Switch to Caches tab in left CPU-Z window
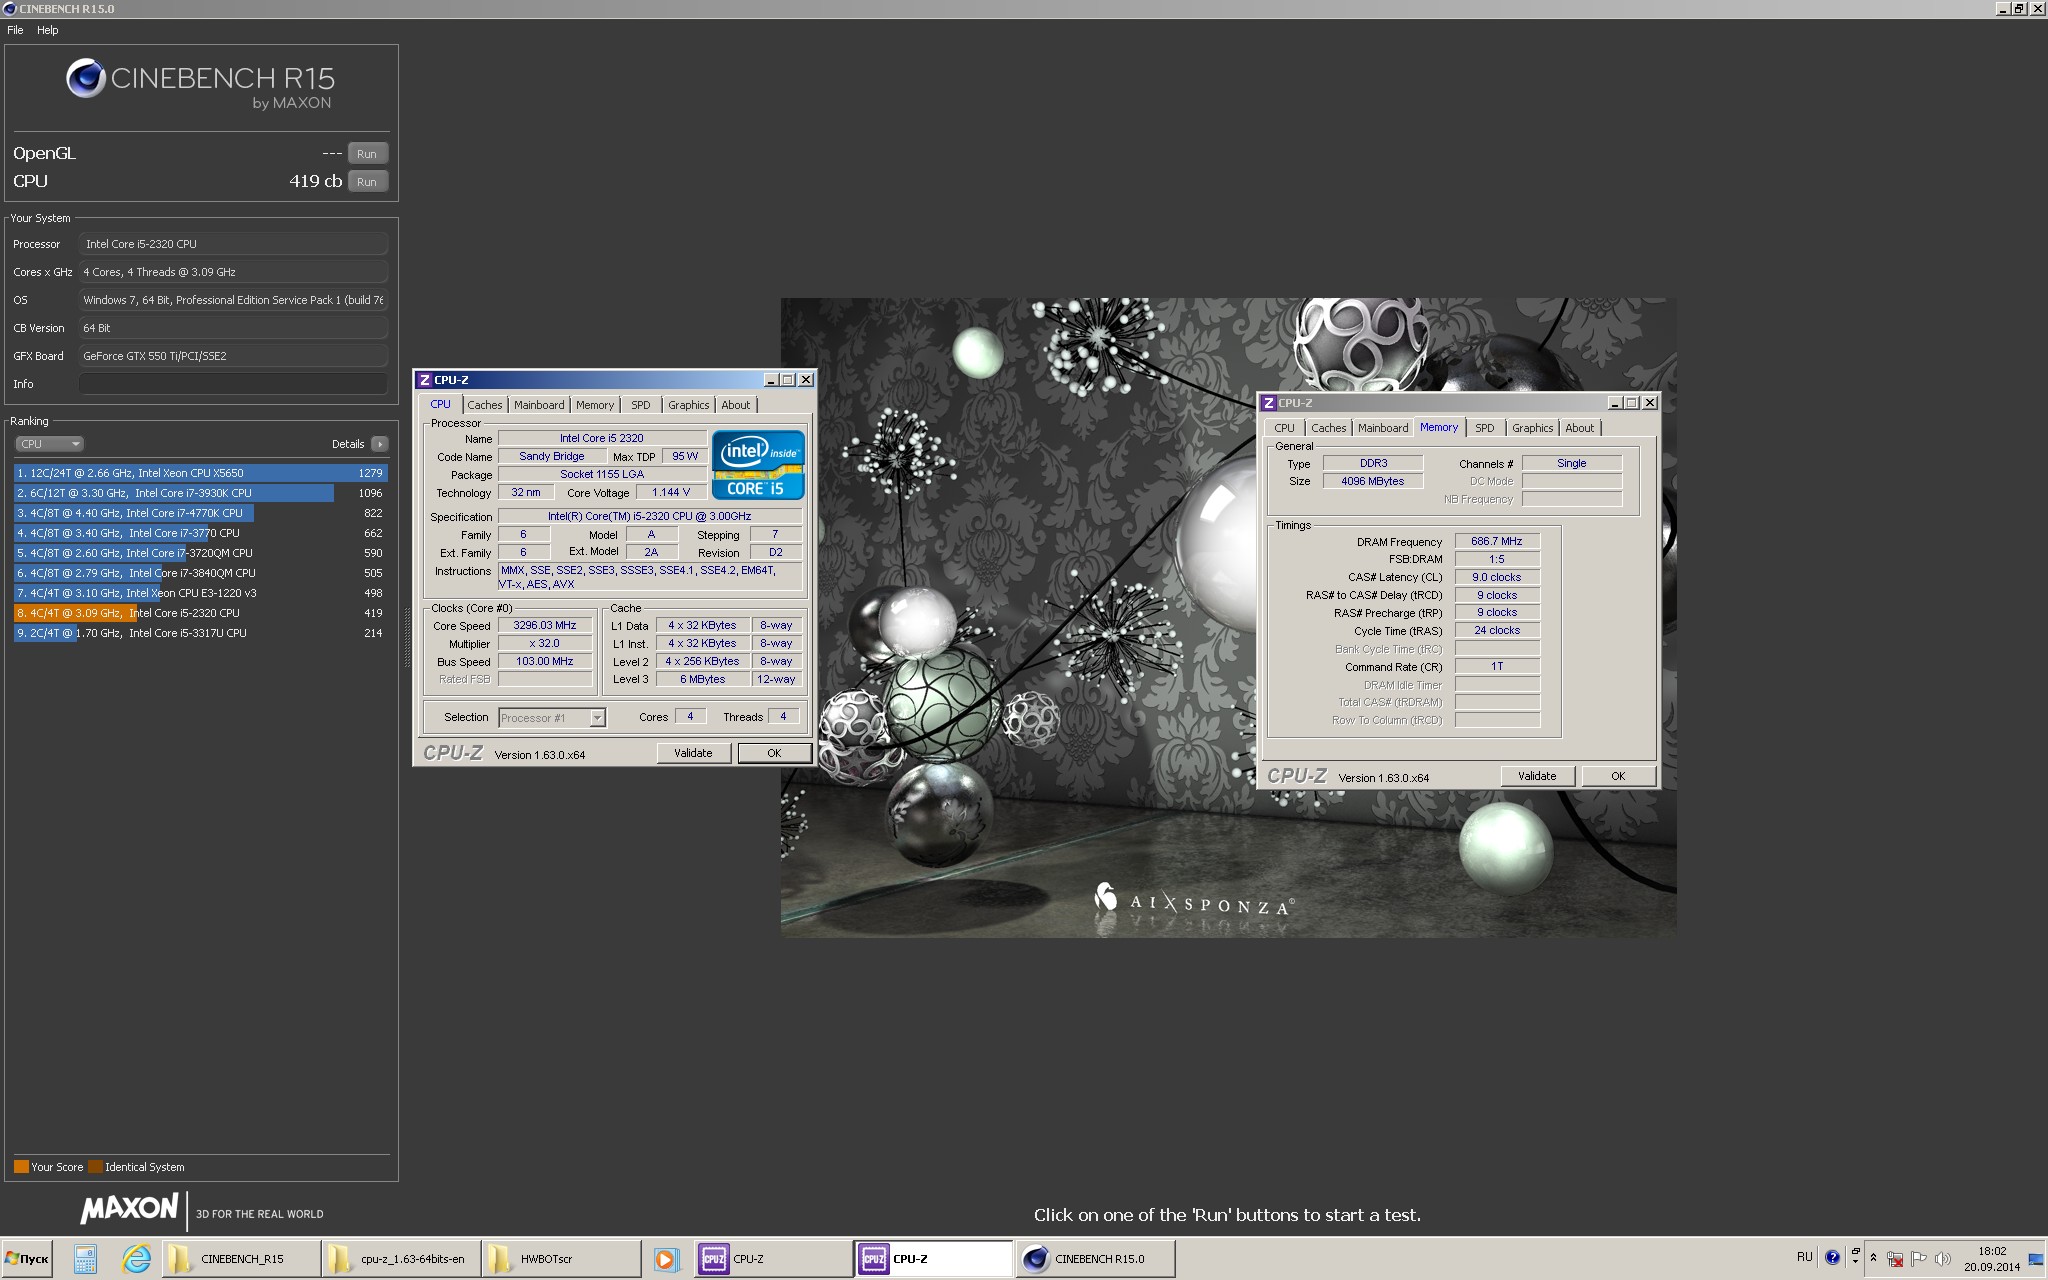2048x1280 pixels. pos(485,405)
